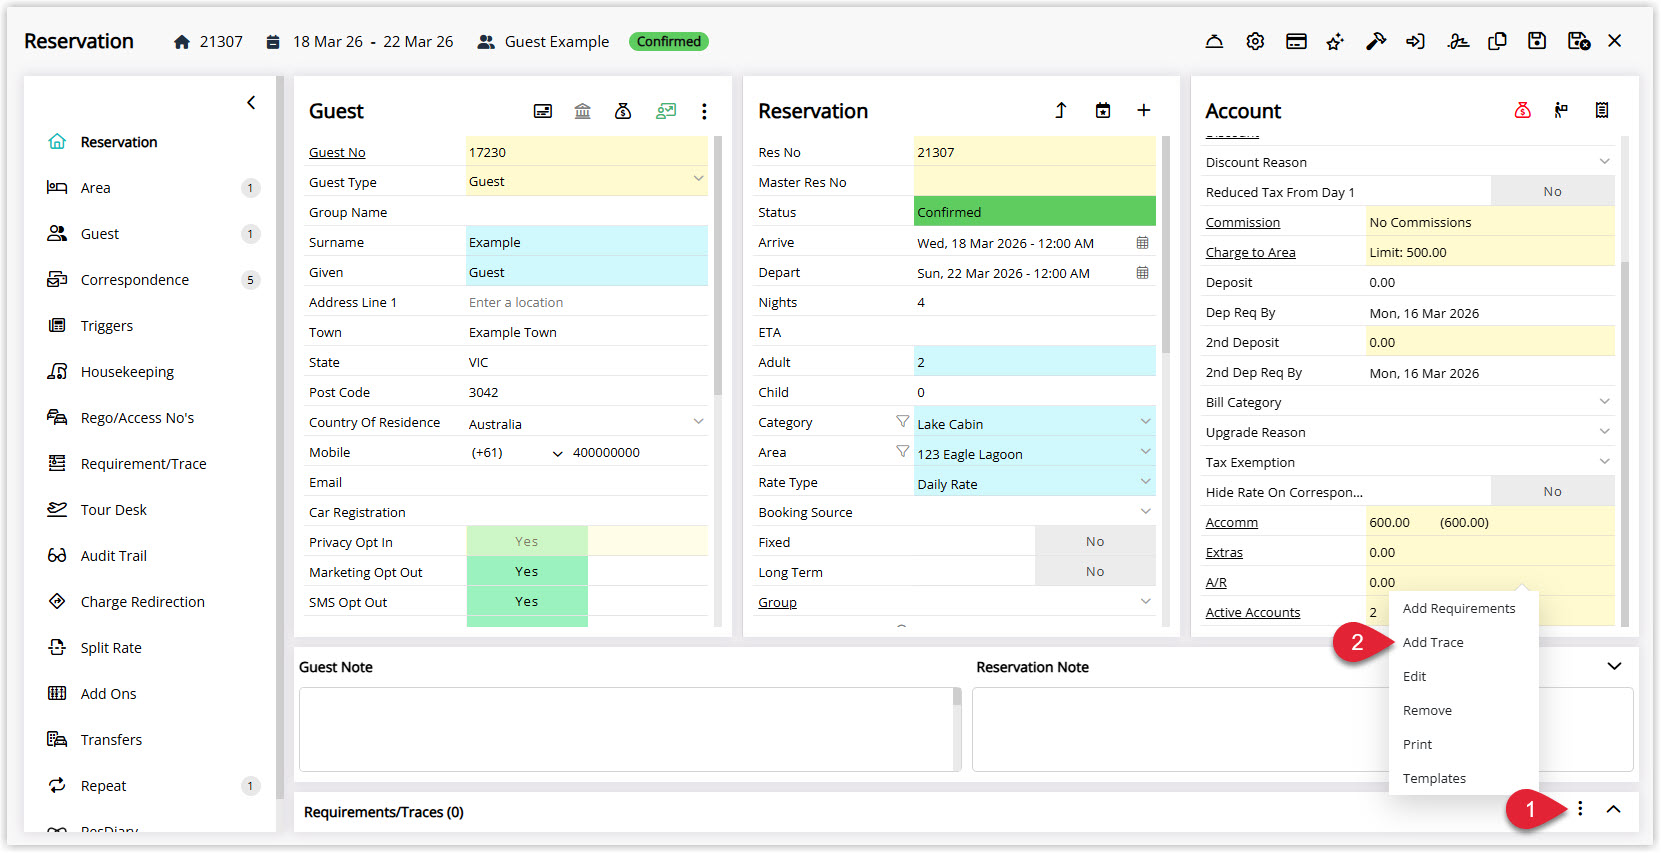Click the Charge to Area link
1661x853 pixels.
1250,252
